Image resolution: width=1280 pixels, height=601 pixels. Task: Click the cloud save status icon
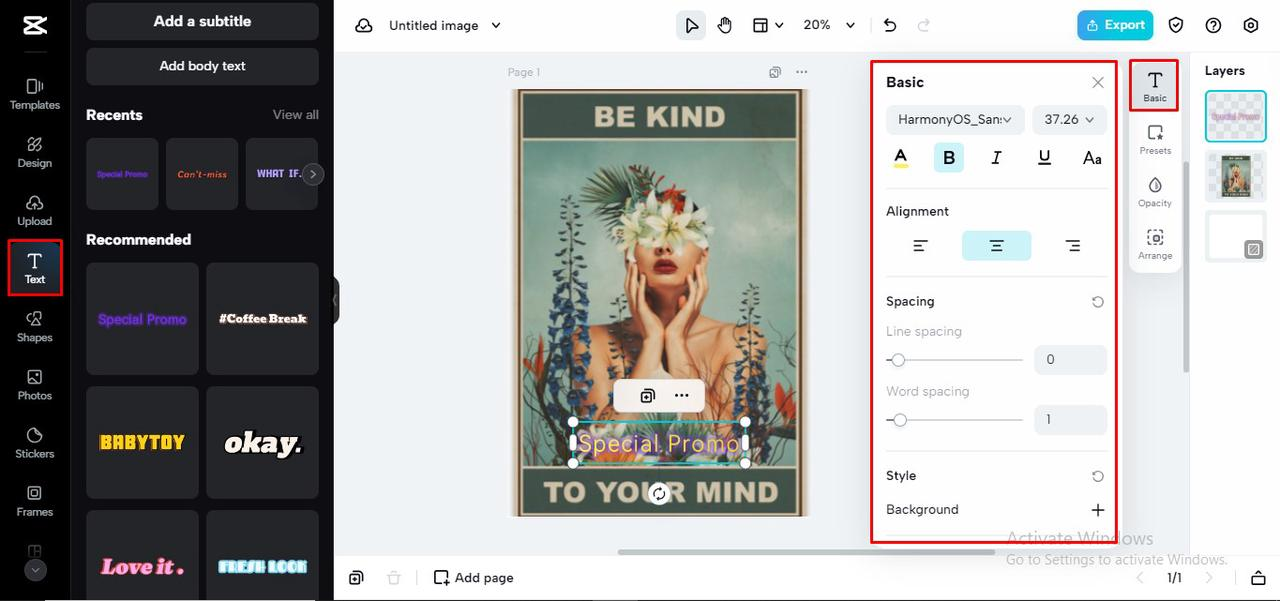tap(364, 25)
